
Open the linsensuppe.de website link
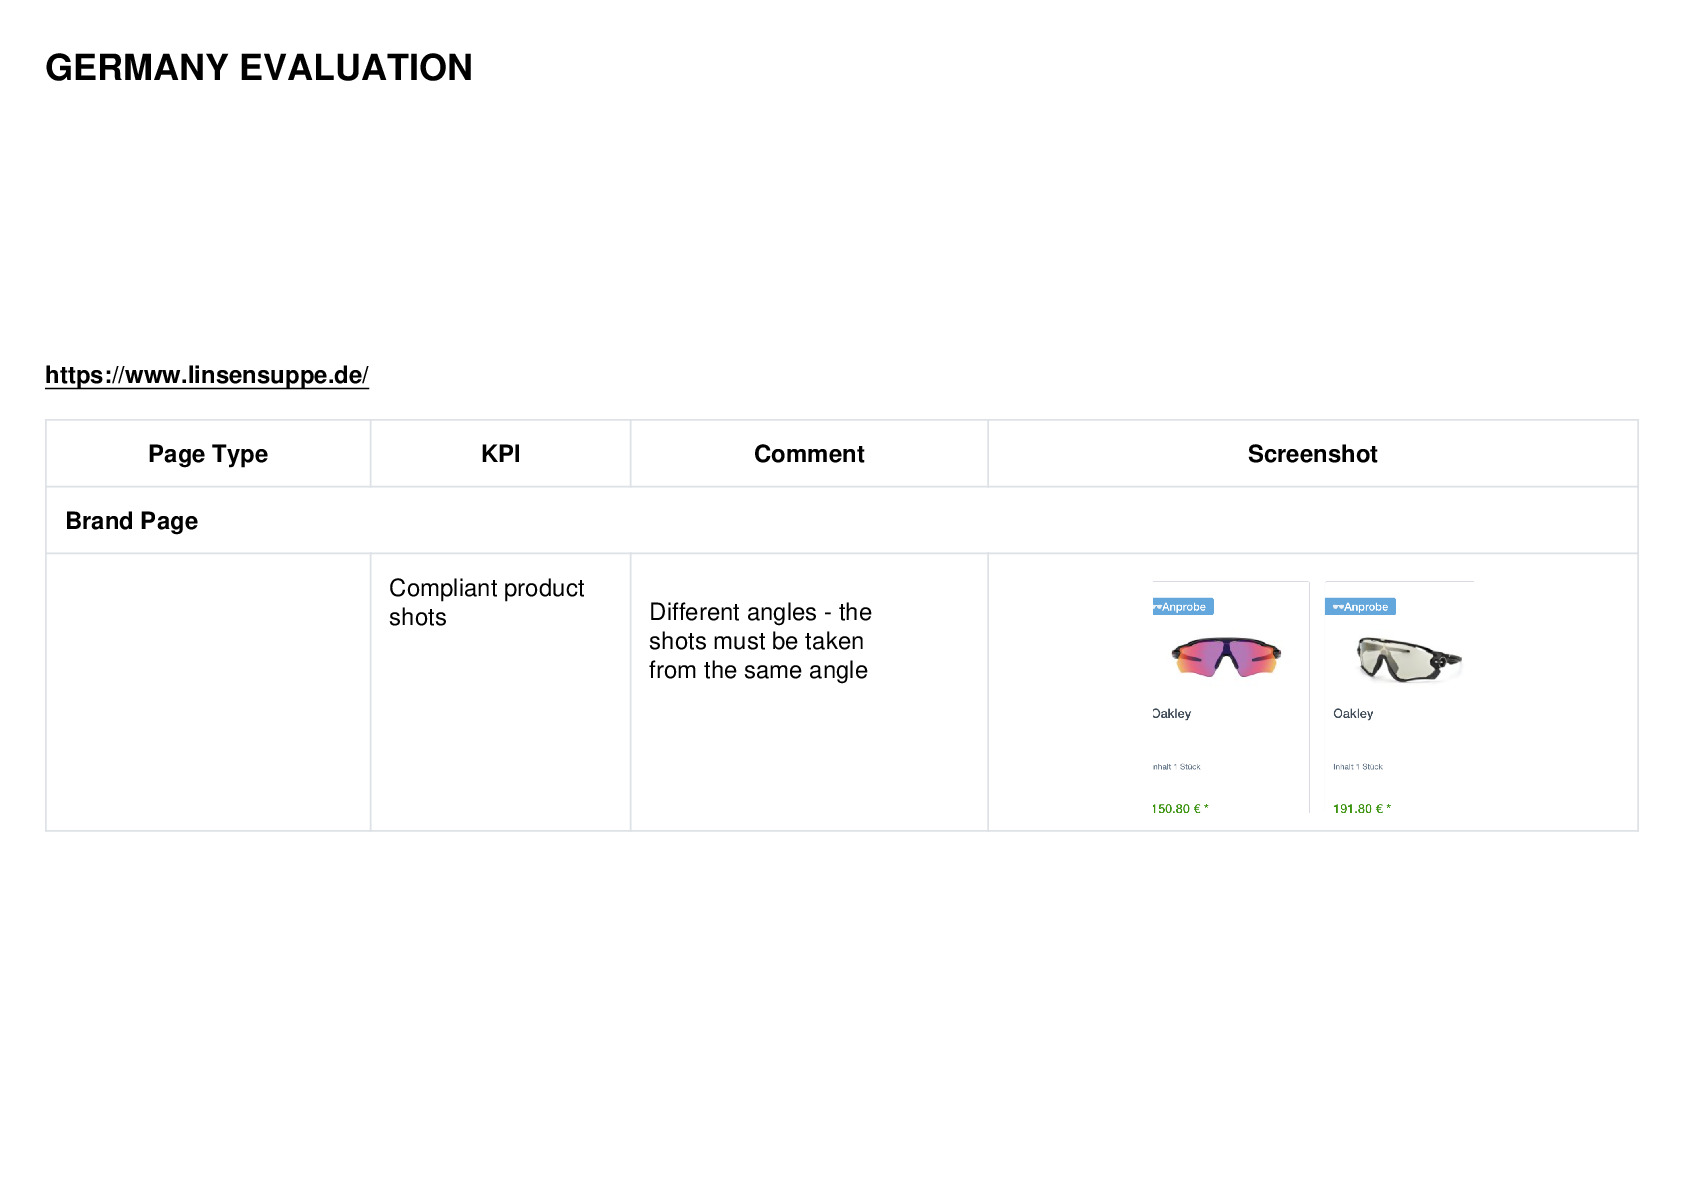207,375
